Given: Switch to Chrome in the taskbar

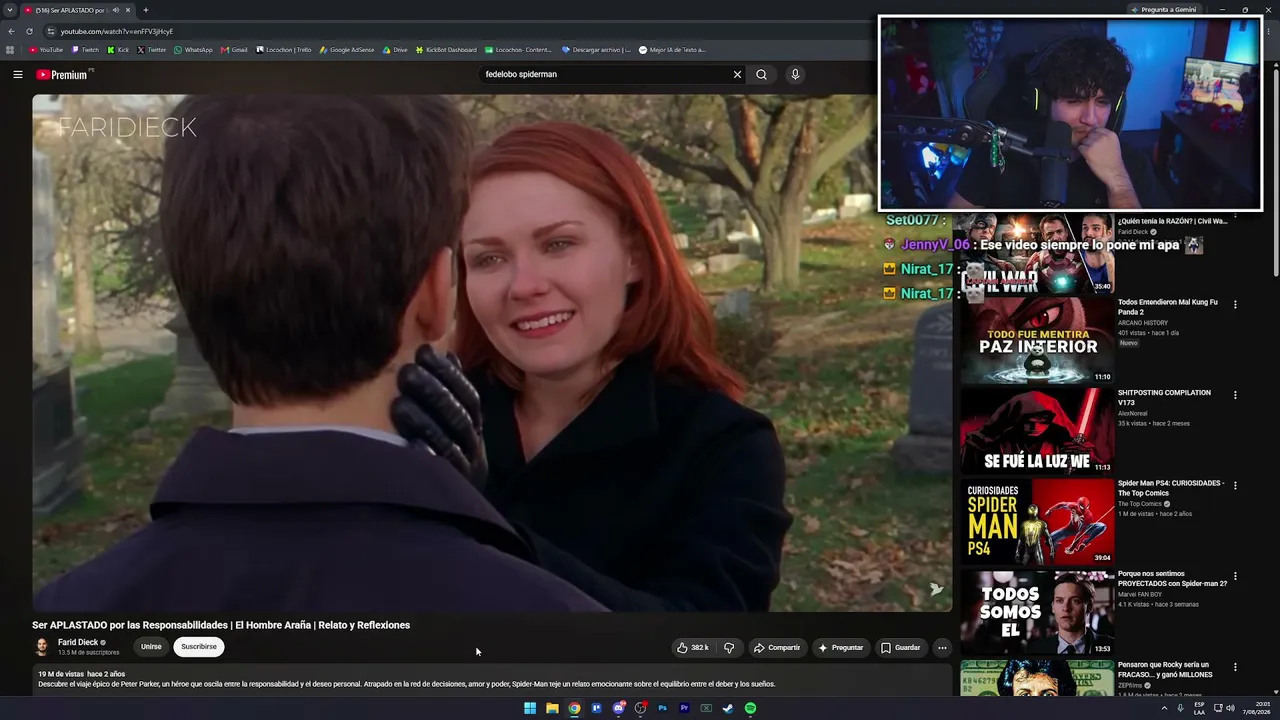Looking at the screenshot, I should click(x=574, y=708).
